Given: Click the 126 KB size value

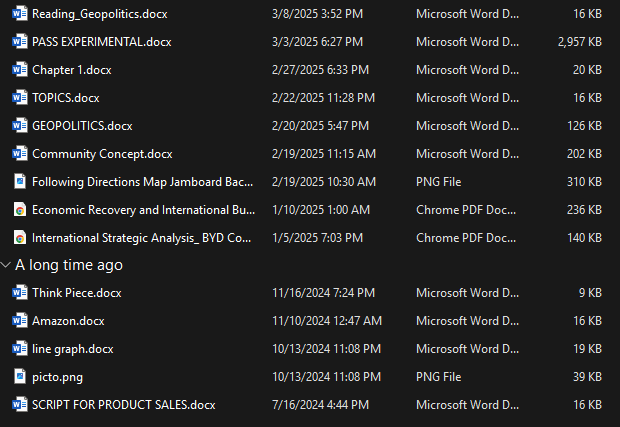Looking at the screenshot, I should click(584, 126).
